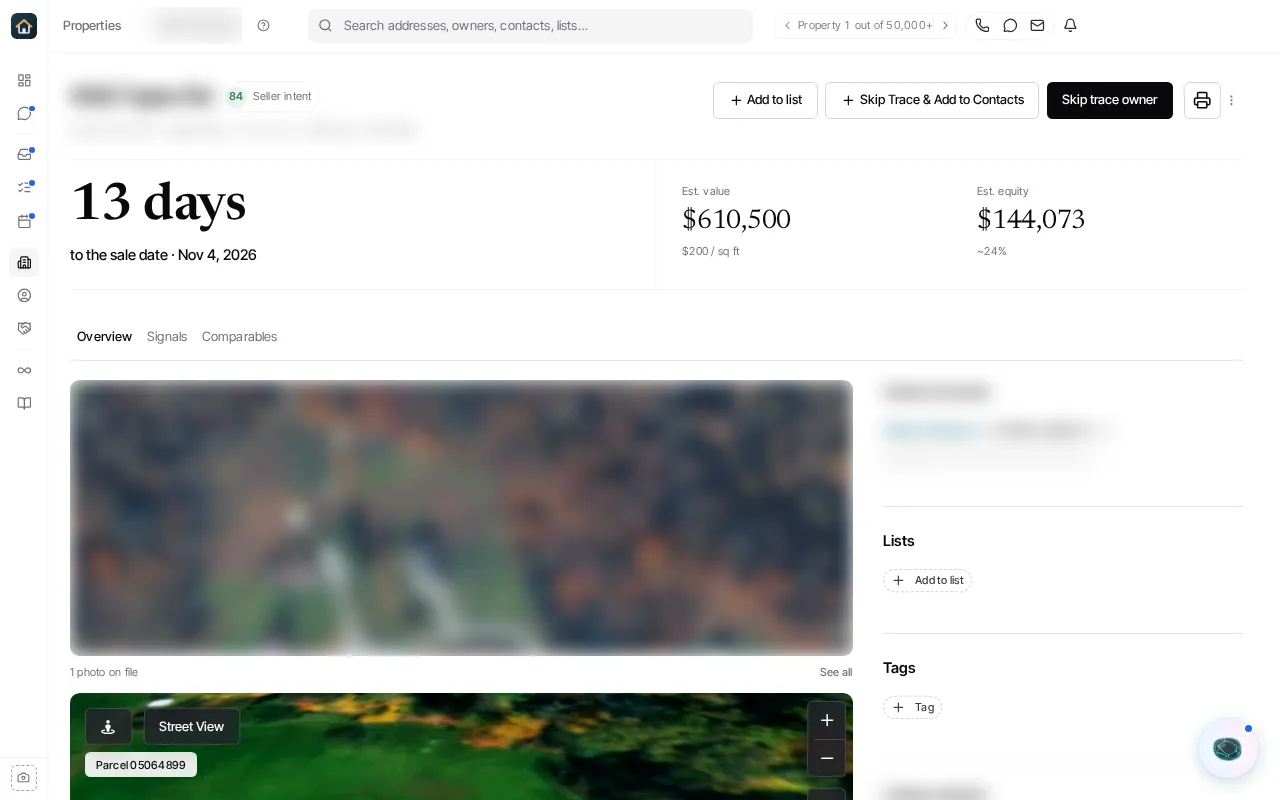This screenshot has width=1280, height=800.
Task: Click the Parcel 05064899 label
Action: (141, 765)
